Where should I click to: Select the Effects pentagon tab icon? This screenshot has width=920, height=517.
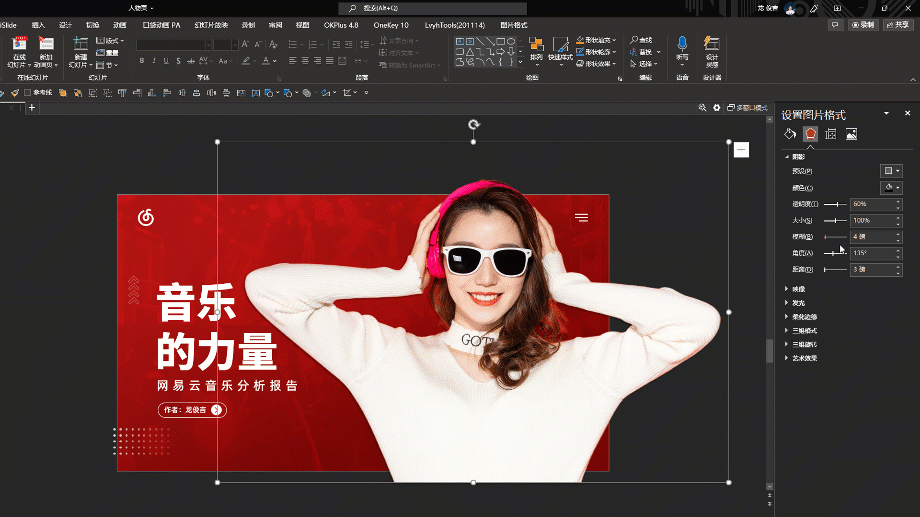pyautogui.click(x=810, y=134)
